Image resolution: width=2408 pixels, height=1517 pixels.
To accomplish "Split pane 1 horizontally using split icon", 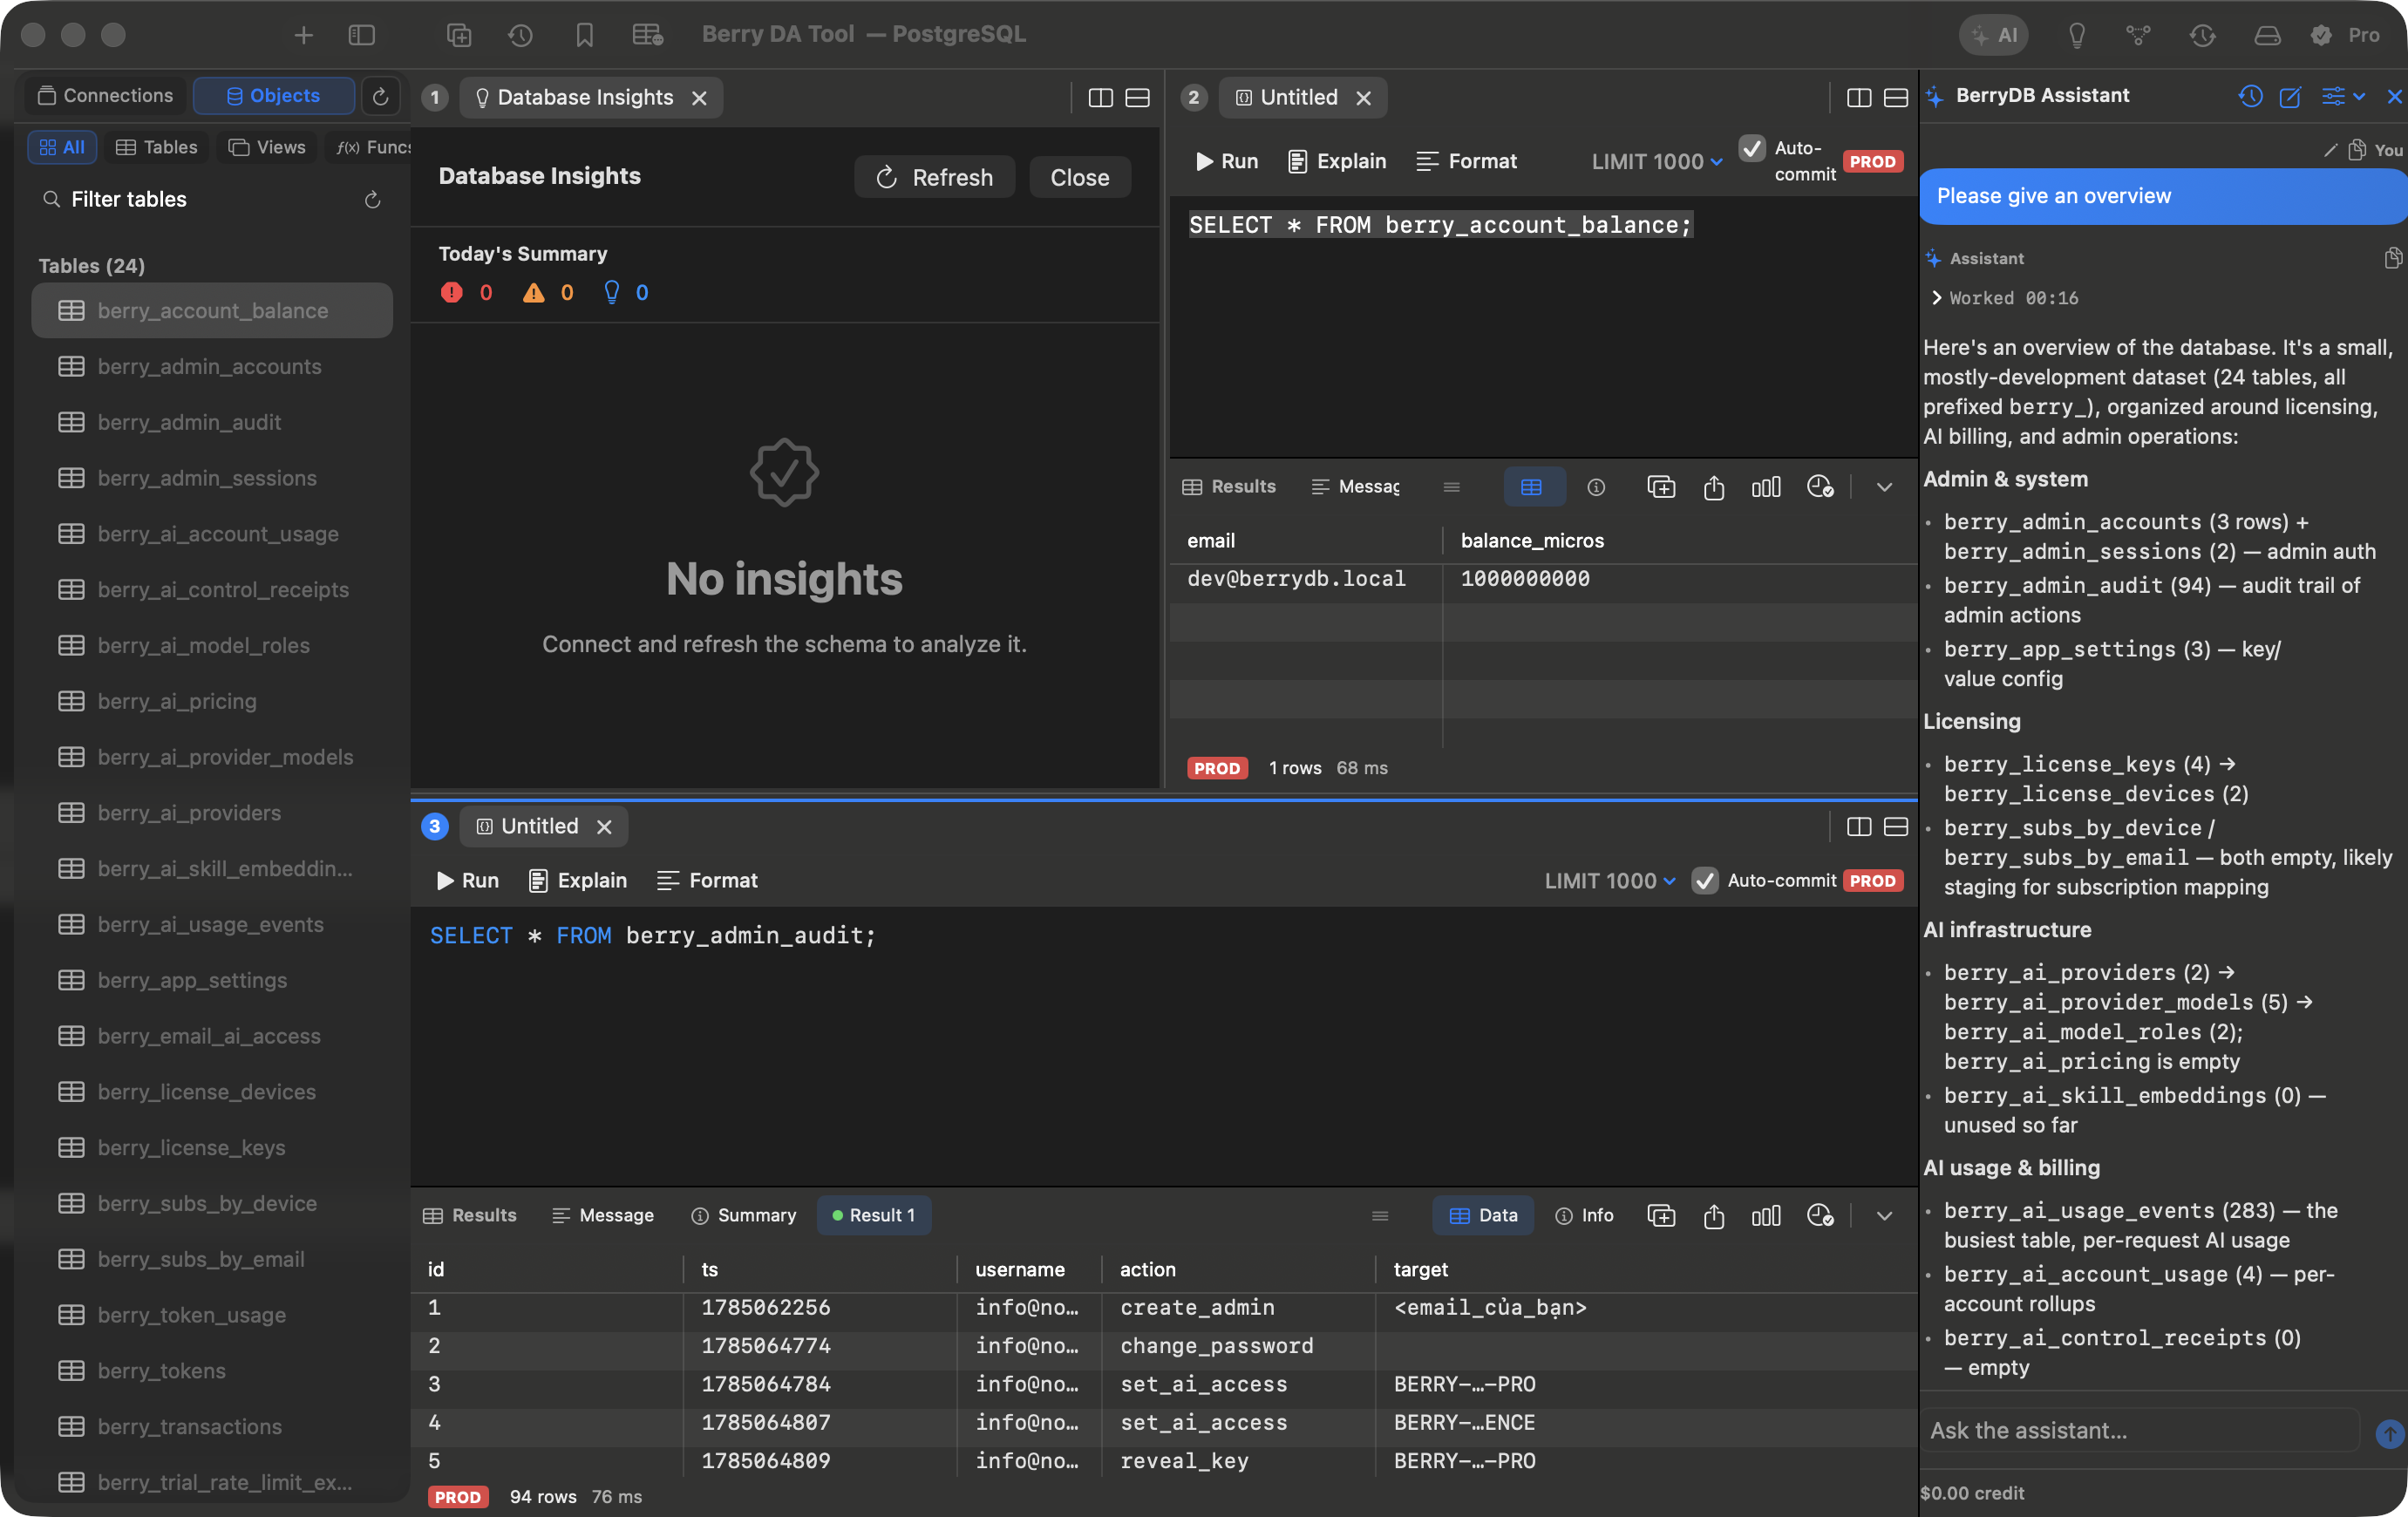I will tap(1137, 98).
